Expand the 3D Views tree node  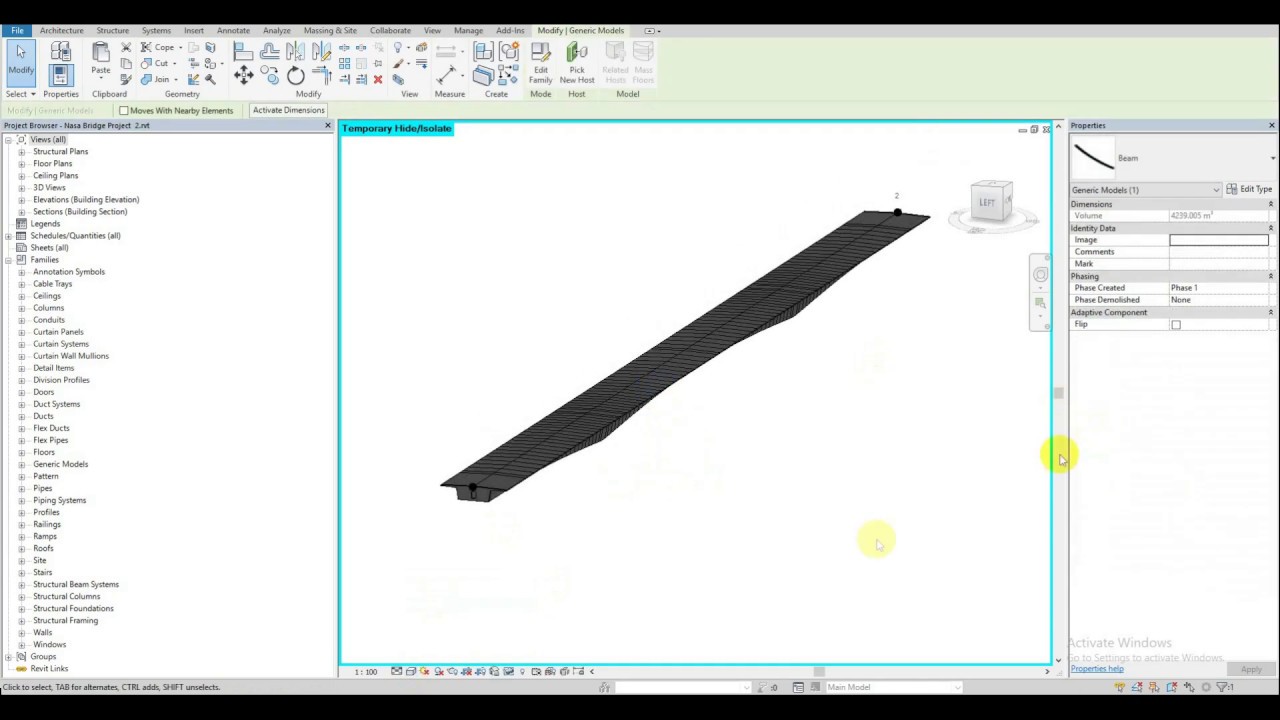click(21, 188)
